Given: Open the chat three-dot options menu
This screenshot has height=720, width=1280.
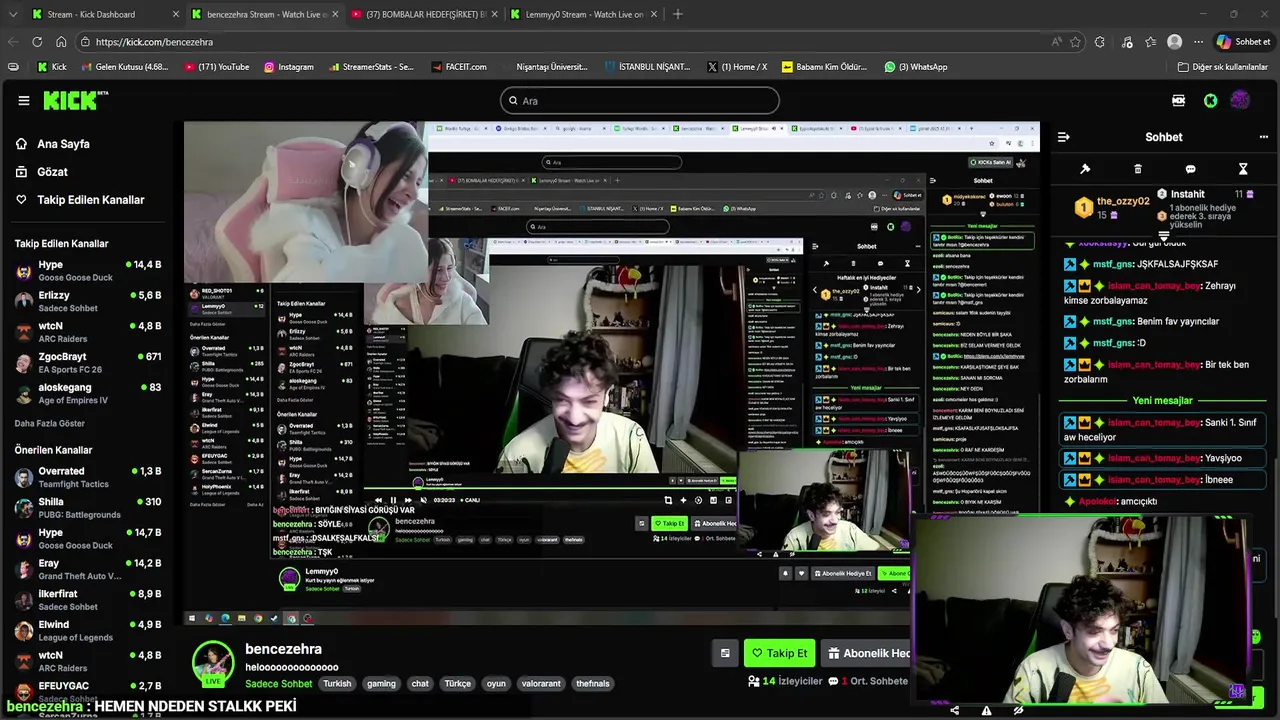Looking at the screenshot, I should pyautogui.click(x=1263, y=137).
